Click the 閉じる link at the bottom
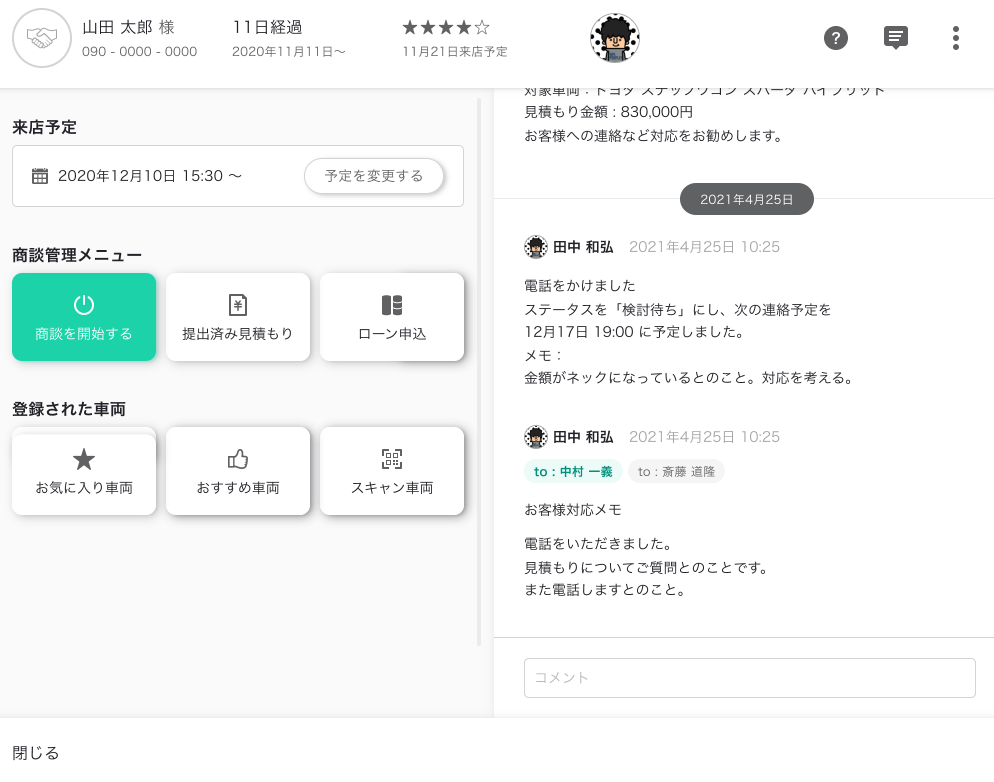994x782 pixels. tap(35, 752)
